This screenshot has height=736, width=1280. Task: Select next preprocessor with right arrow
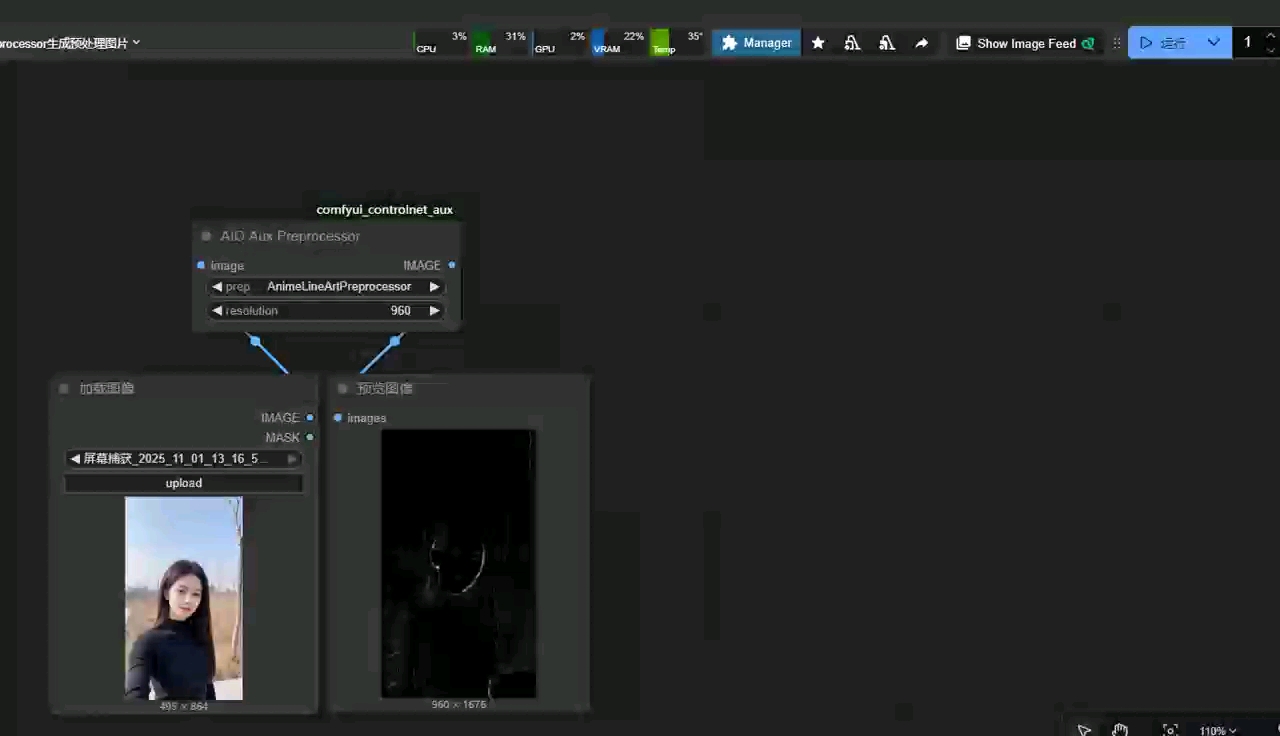coord(434,287)
